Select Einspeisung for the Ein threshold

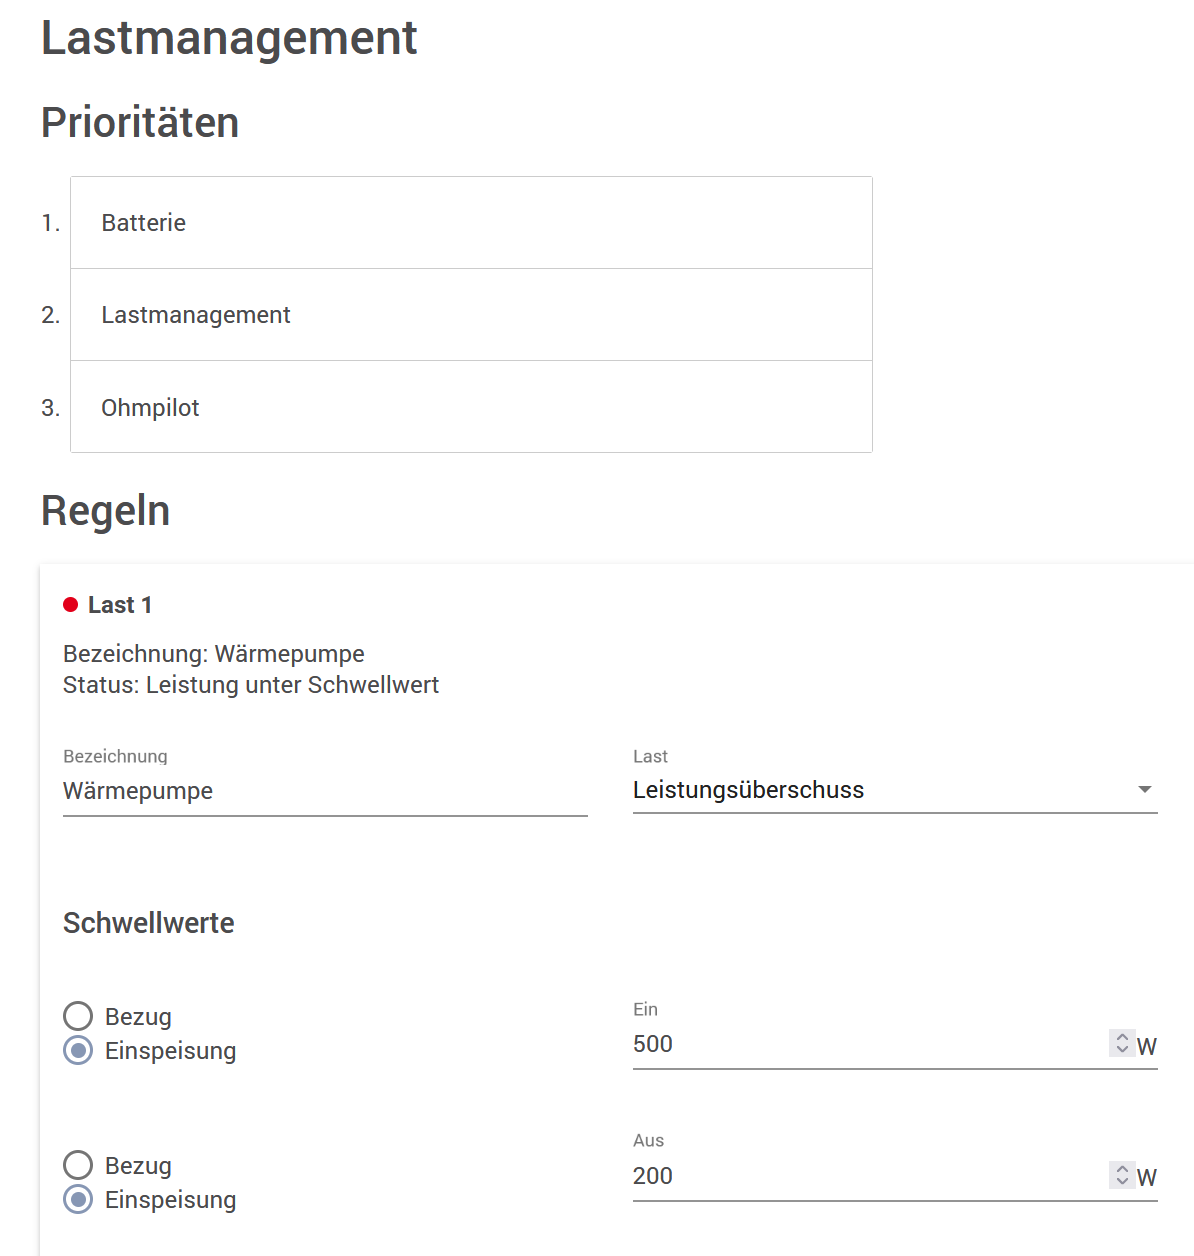click(x=77, y=1050)
